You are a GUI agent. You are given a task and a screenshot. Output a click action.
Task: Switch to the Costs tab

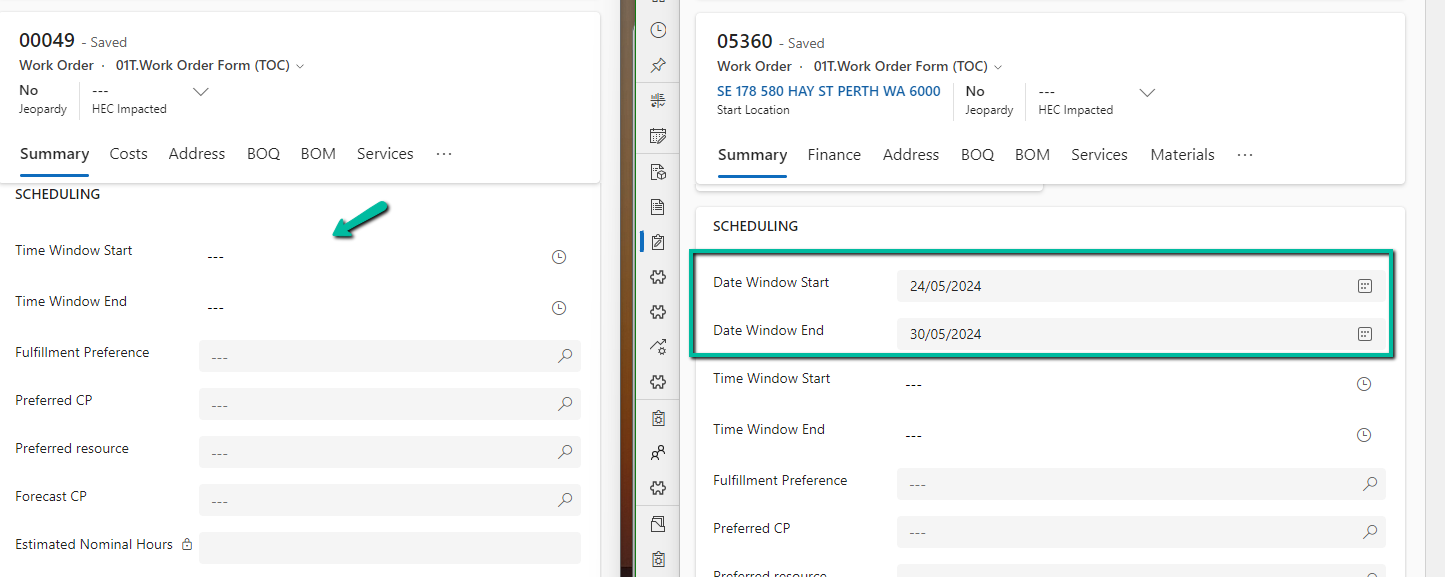[x=128, y=154]
